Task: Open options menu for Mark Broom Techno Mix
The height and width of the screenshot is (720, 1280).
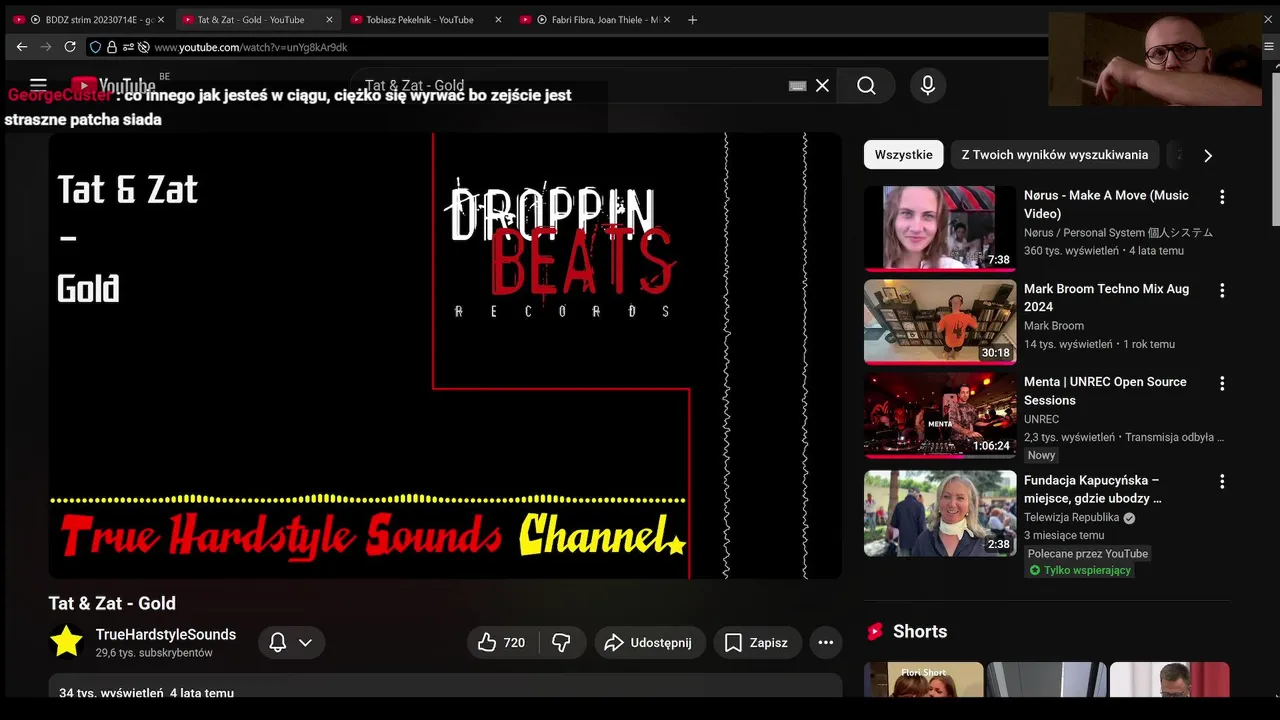Action: (x=1221, y=290)
